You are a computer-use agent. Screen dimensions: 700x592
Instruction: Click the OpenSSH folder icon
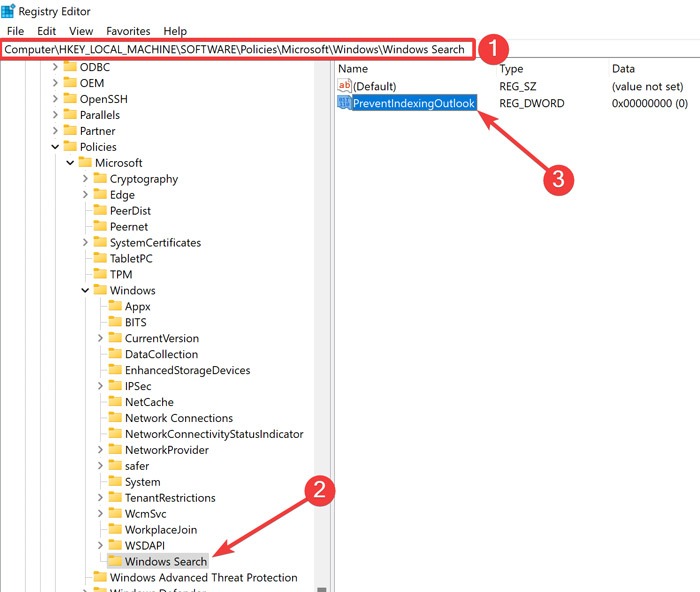point(70,98)
